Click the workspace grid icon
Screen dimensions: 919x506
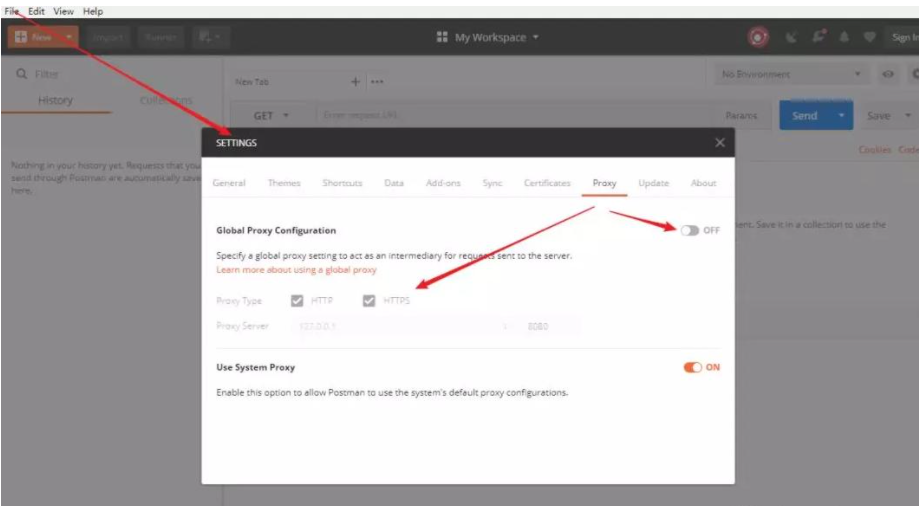coord(442,37)
